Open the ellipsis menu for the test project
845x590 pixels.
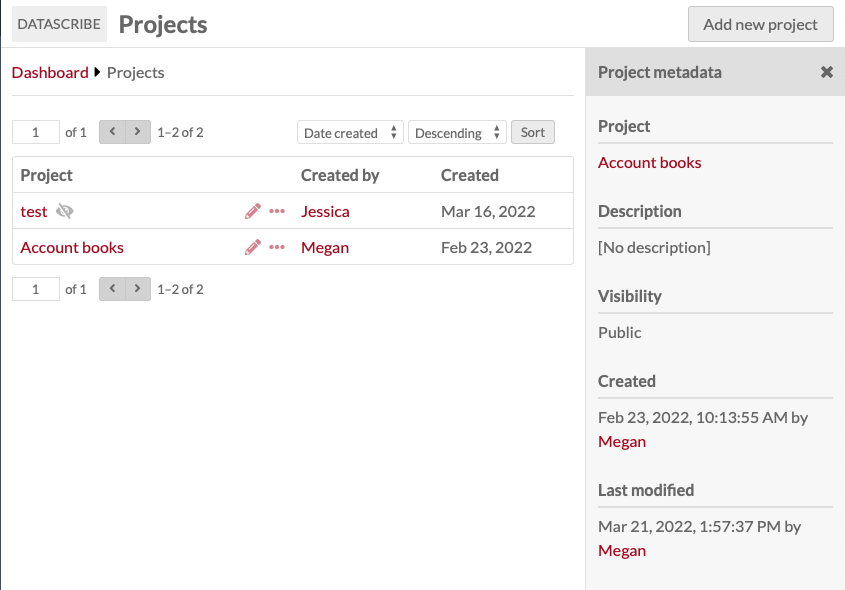pos(277,211)
